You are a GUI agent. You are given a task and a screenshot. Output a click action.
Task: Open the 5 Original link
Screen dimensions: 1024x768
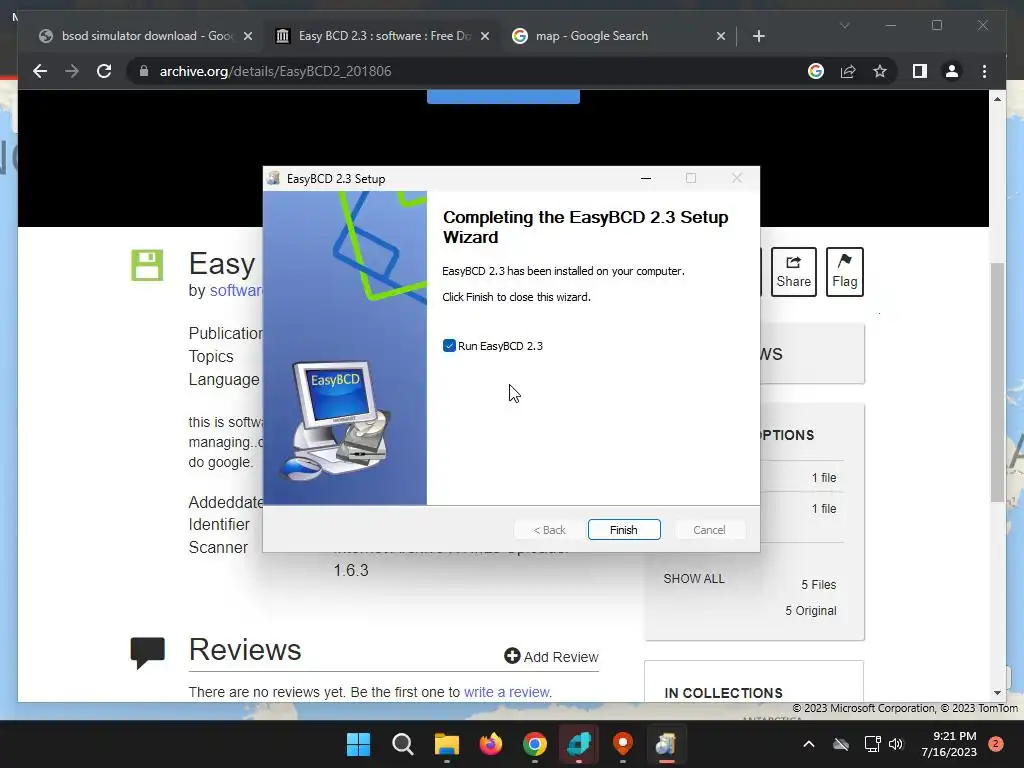point(810,611)
